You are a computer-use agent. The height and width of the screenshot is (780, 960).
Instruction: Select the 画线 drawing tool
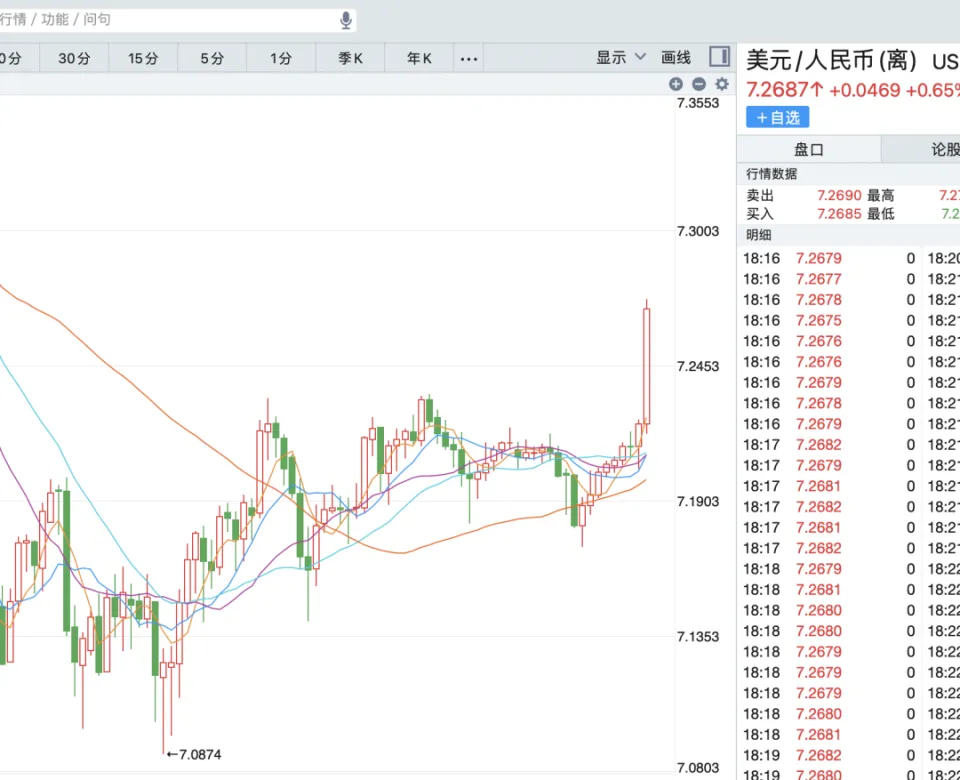[676, 58]
